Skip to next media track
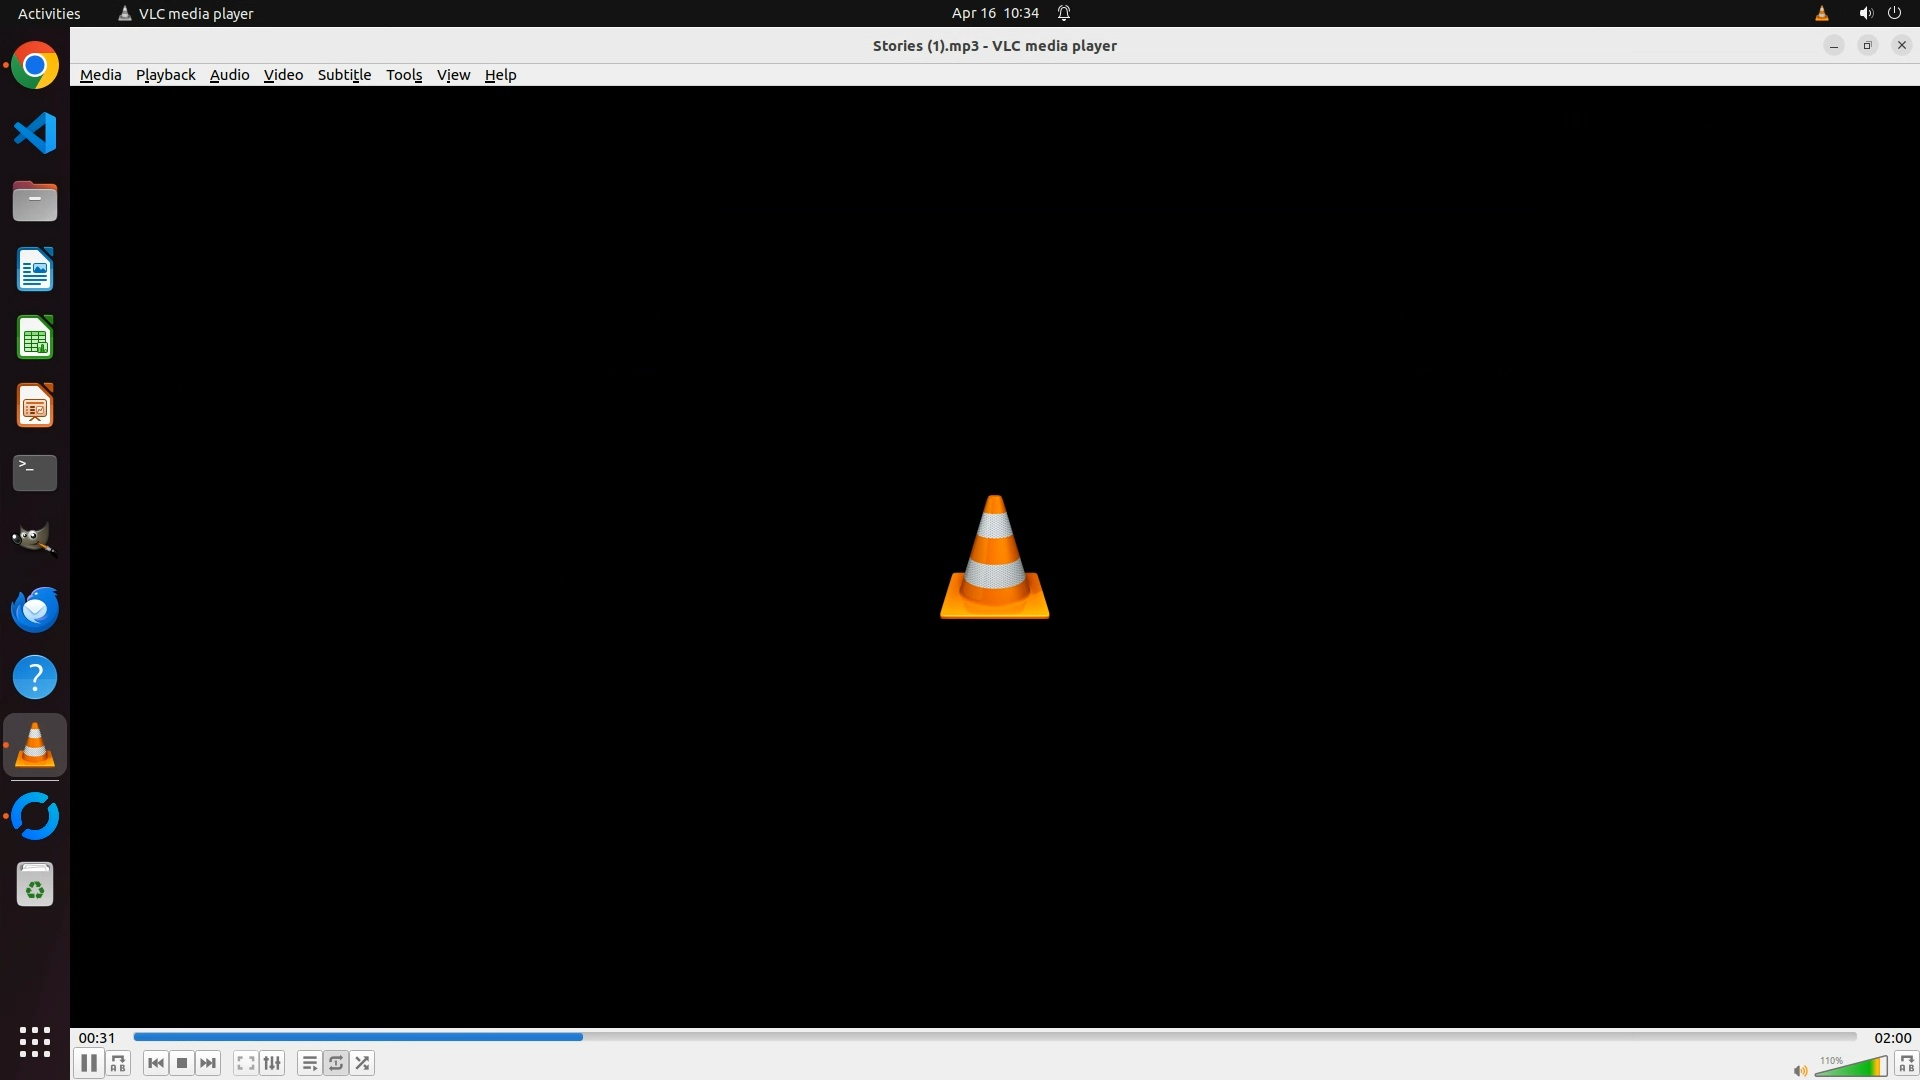This screenshot has width=1920, height=1080. pyautogui.click(x=208, y=1063)
